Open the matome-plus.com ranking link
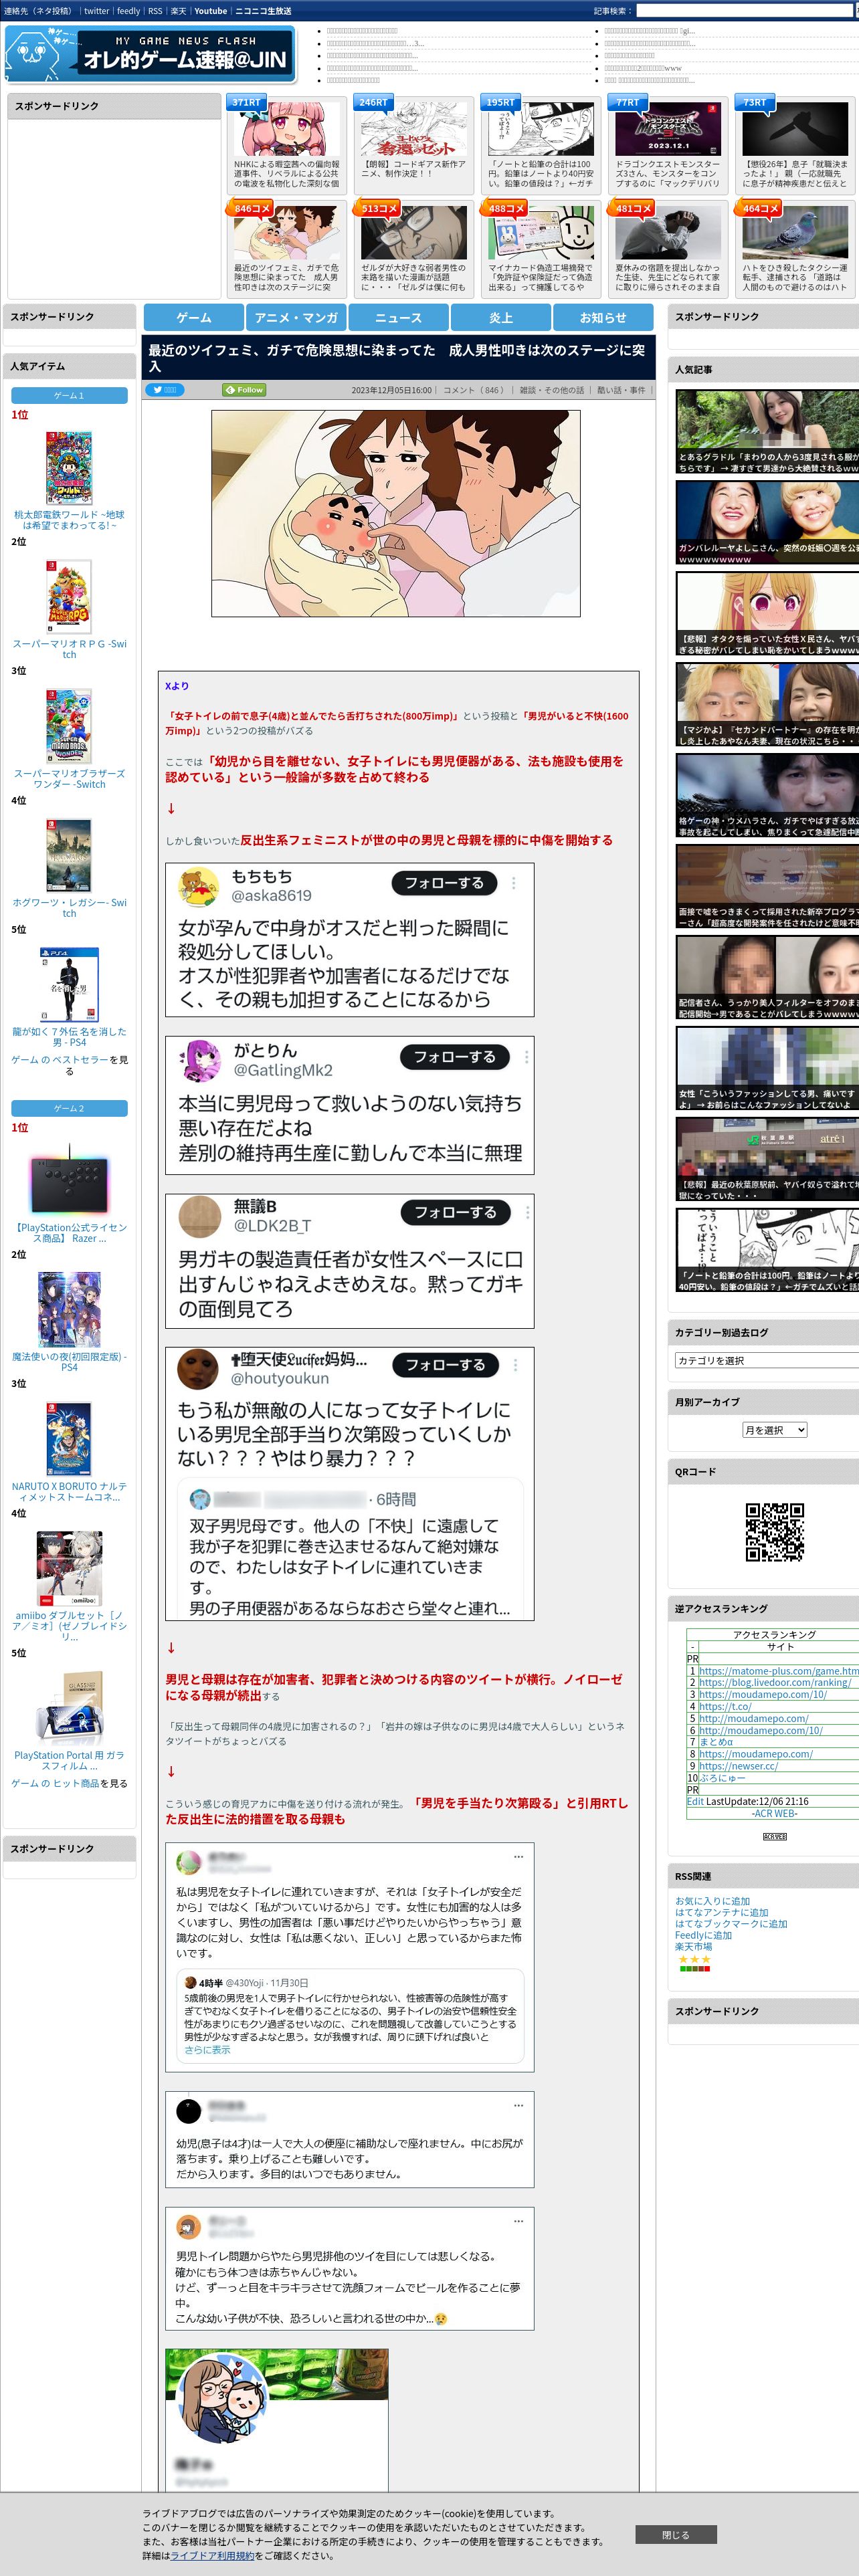 [x=779, y=1671]
